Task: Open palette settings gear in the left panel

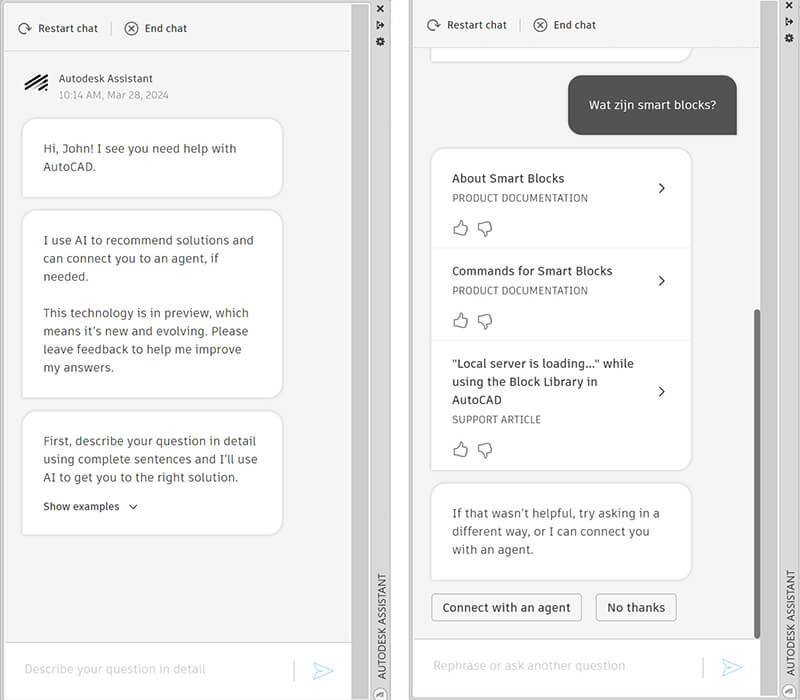Action: coord(380,41)
